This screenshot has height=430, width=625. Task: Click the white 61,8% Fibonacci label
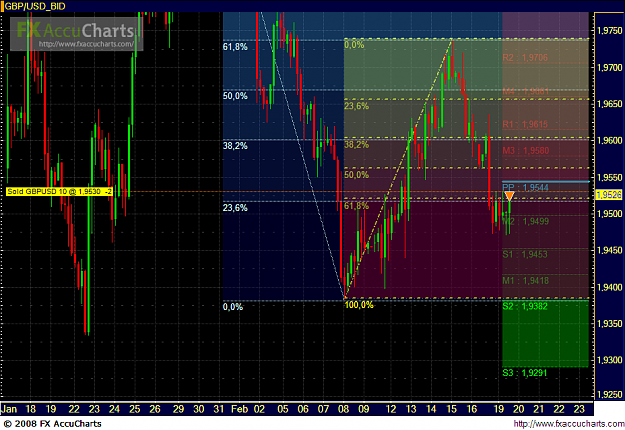[235, 47]
